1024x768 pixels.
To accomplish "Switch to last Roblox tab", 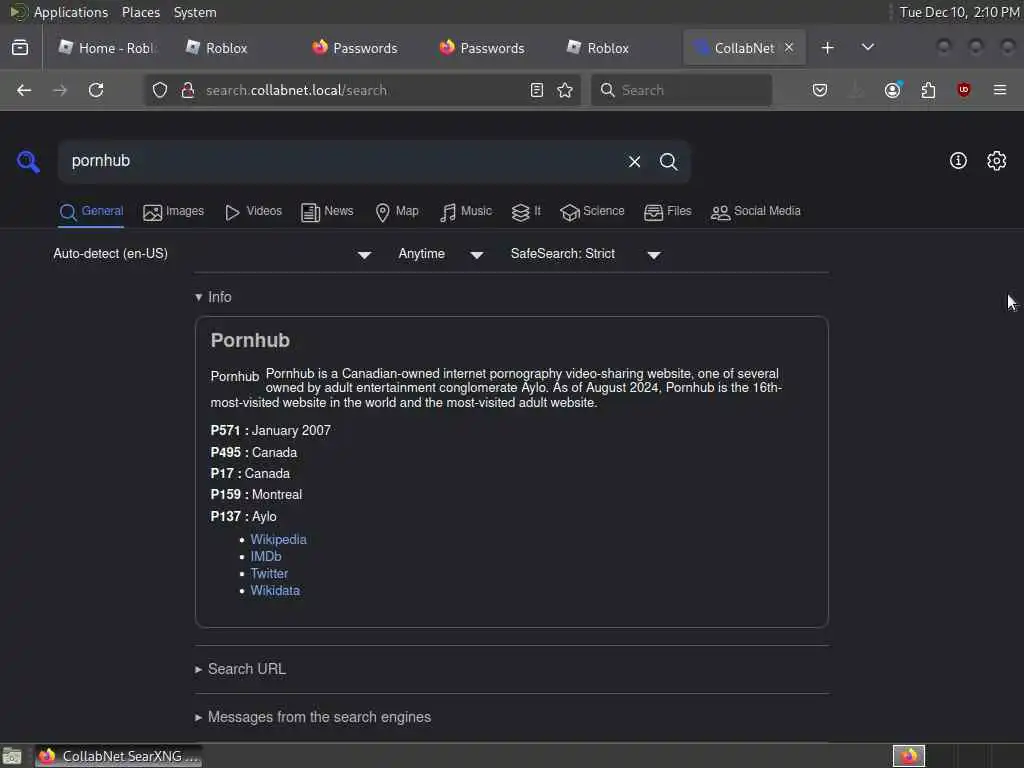I will pyautogui.click(x=598, y=48).
